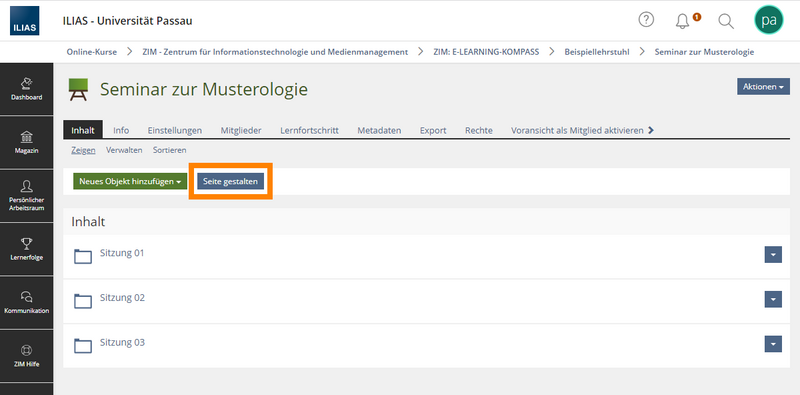Open Lernerfolge trophy sidebar entry
The width and height of the screenshot is (800, 395).
tap(27, 249)
